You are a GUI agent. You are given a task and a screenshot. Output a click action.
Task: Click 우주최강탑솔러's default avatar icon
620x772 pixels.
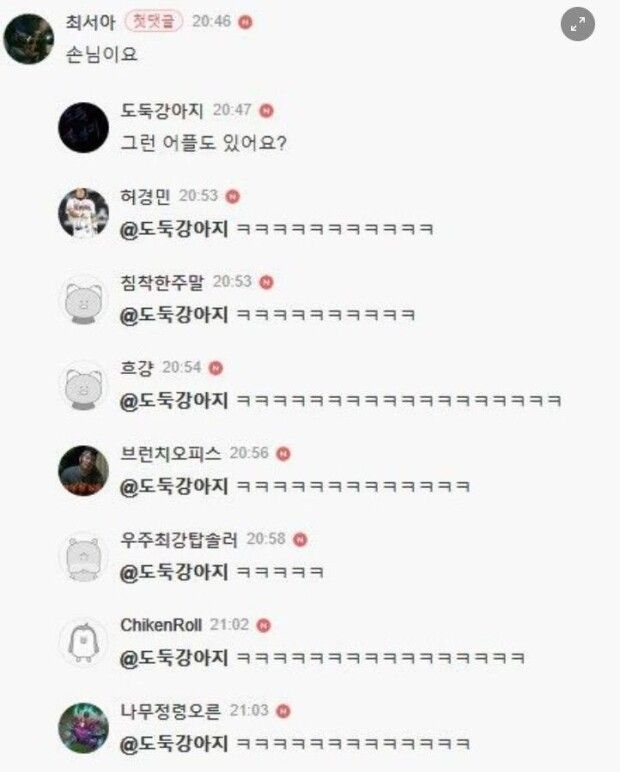tap(83, 557)
